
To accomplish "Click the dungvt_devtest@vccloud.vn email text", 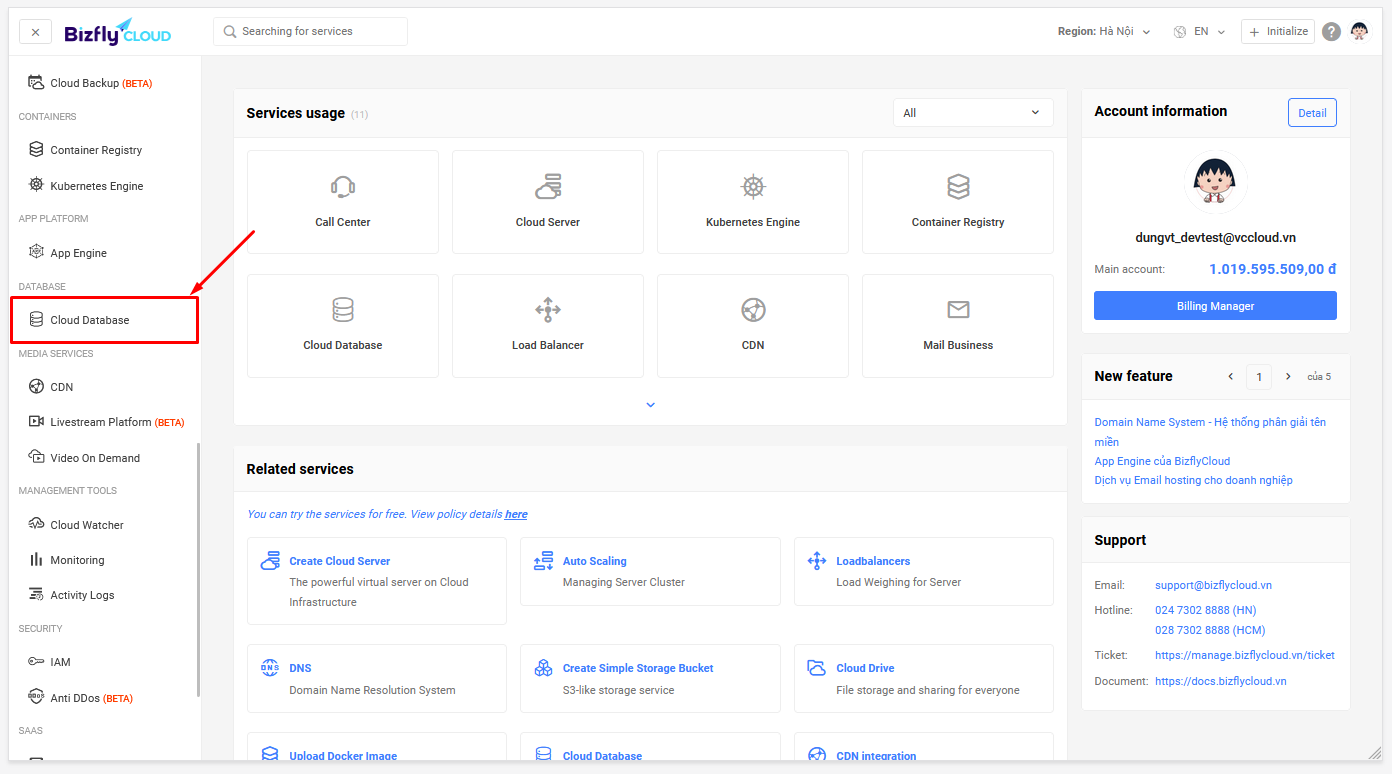I will (x=1215, y=238).
